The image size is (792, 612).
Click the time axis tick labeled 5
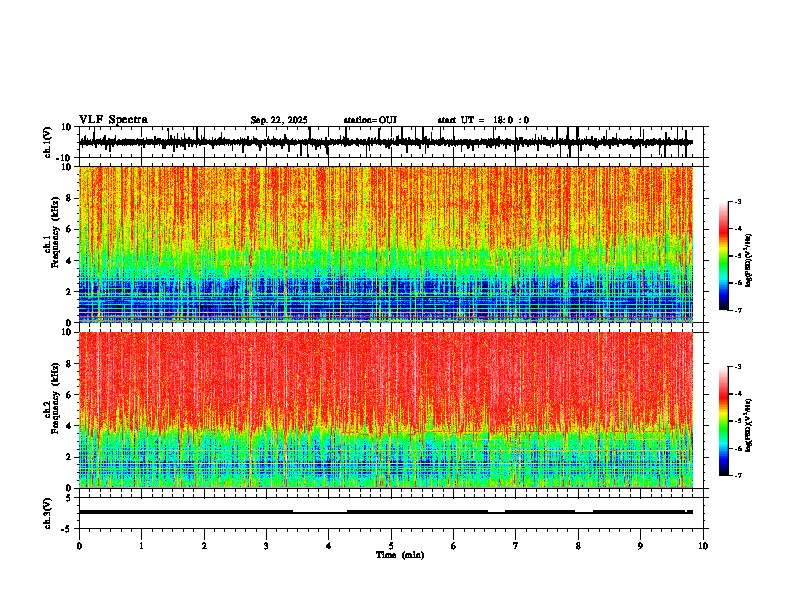click(391, 546)
